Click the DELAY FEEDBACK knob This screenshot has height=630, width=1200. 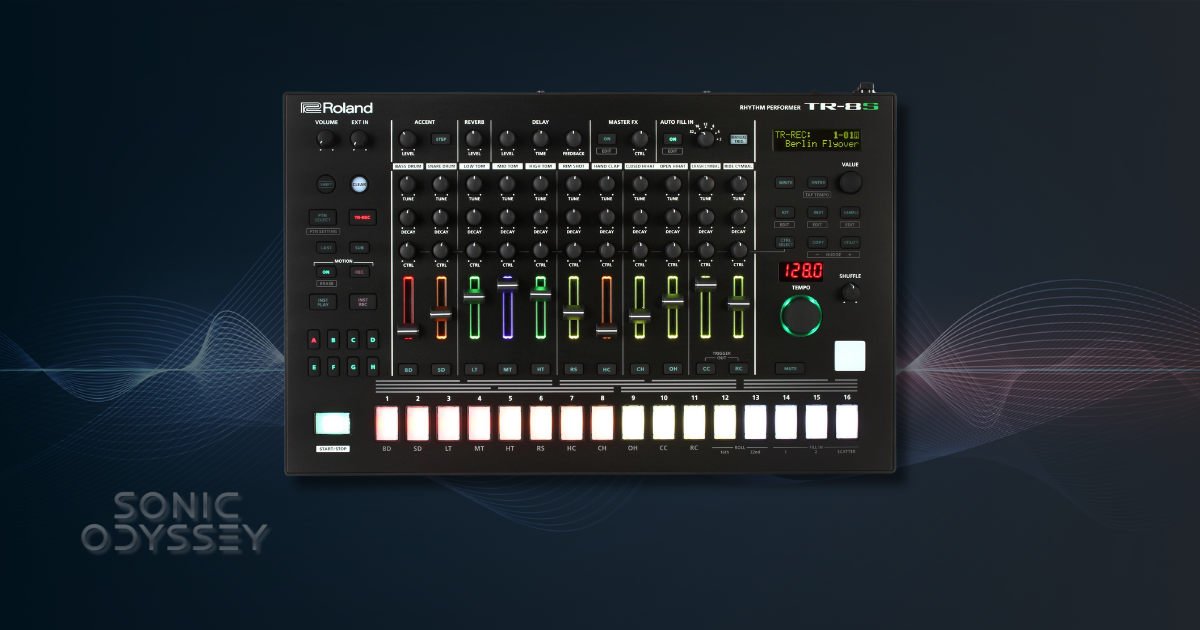[573, 139]
